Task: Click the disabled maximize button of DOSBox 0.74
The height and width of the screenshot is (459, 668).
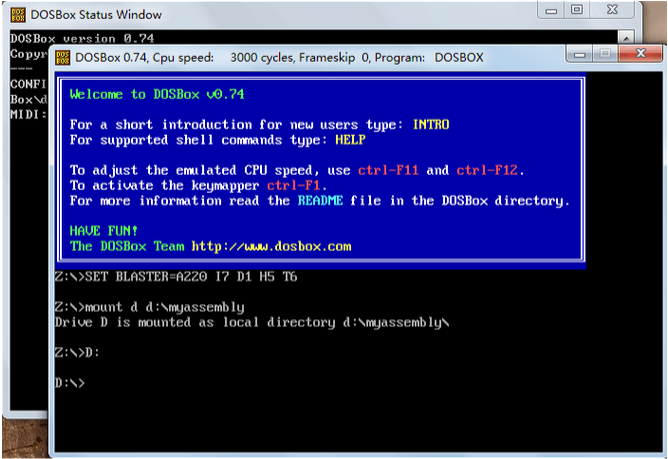Action: [x=605, y=54]
